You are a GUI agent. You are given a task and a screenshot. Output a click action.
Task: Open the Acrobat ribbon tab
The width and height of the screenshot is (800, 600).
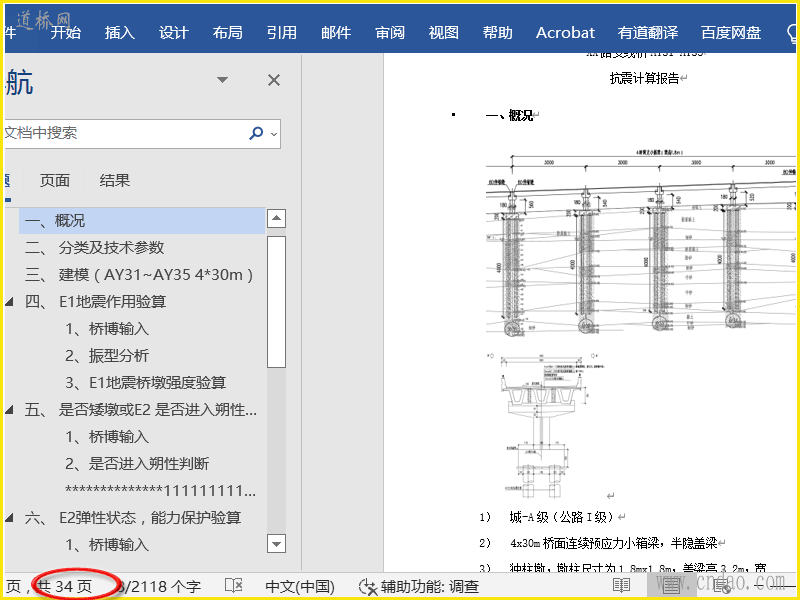point(565,33)
